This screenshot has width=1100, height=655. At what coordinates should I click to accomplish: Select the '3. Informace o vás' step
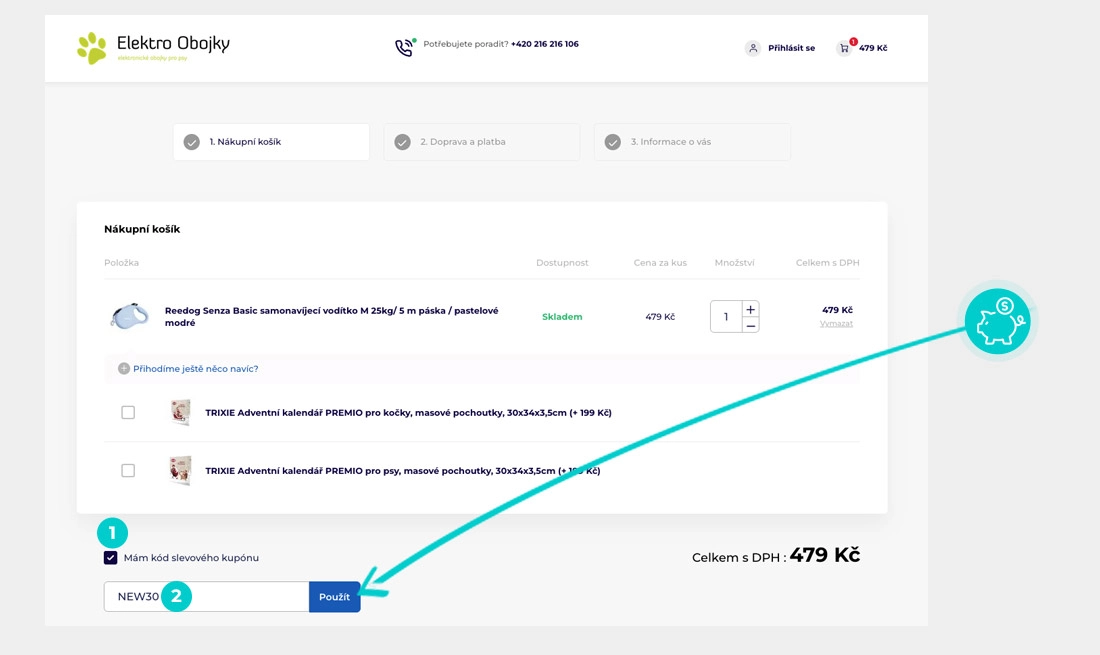coord(691,142)
